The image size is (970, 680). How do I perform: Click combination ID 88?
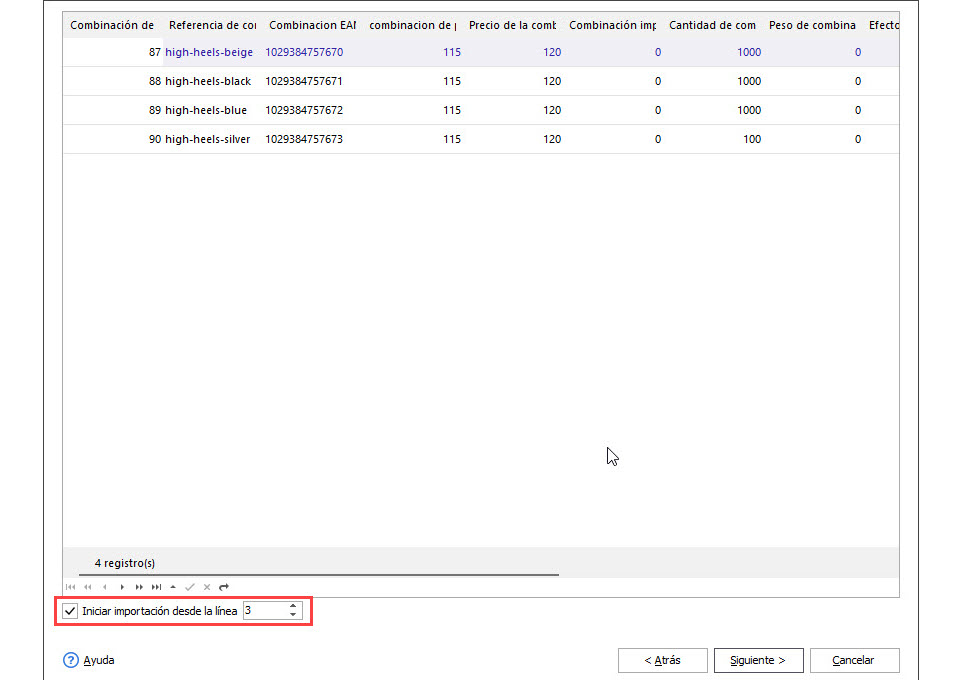(155, 82)
